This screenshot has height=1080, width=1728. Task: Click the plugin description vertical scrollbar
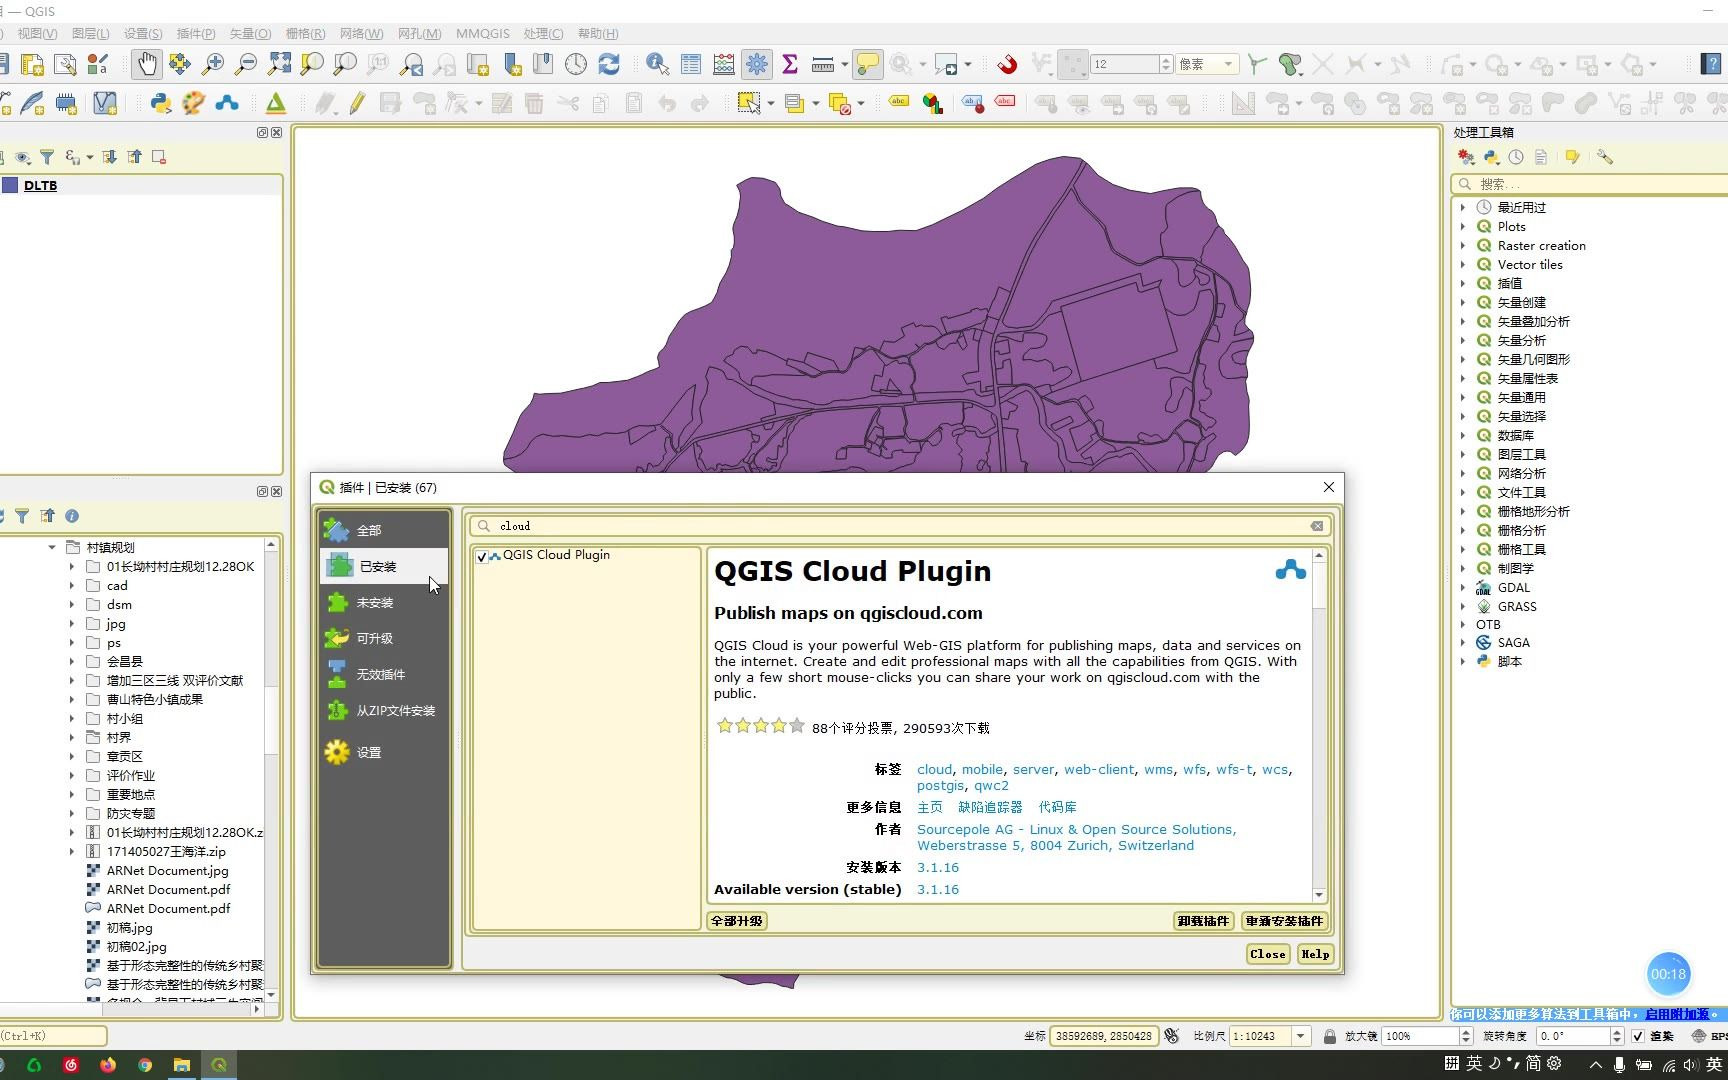[1319, 725]
